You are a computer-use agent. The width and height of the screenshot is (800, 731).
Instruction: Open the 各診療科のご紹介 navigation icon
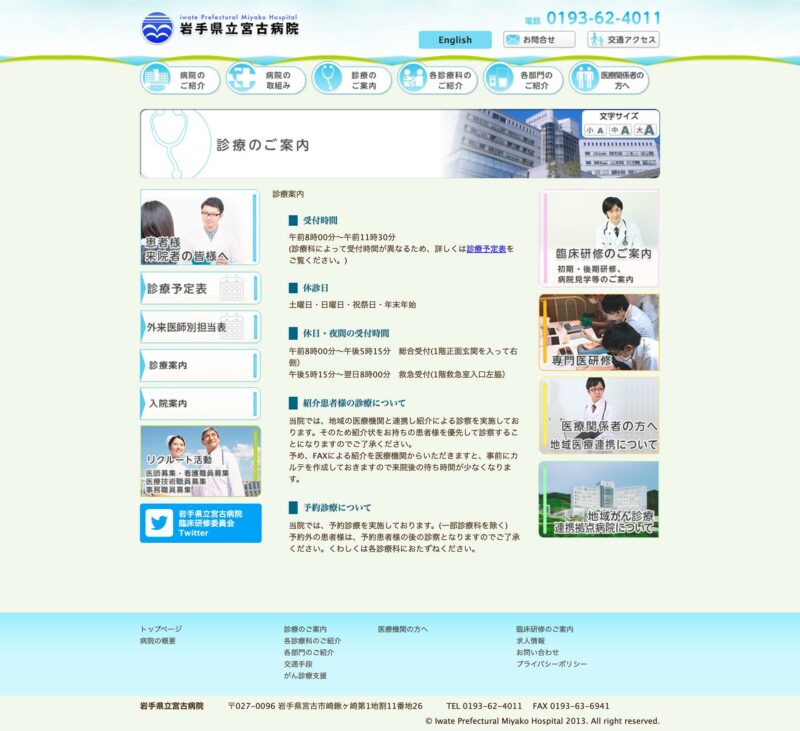(412, 78)
